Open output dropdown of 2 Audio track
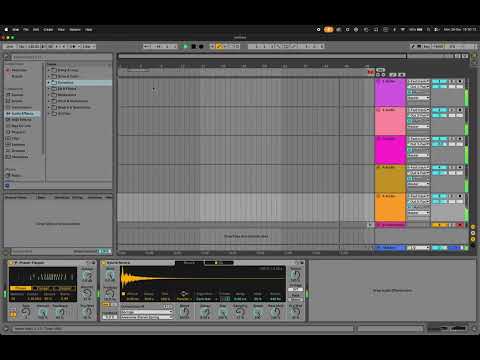480x360 pixels. click(418, 127)
